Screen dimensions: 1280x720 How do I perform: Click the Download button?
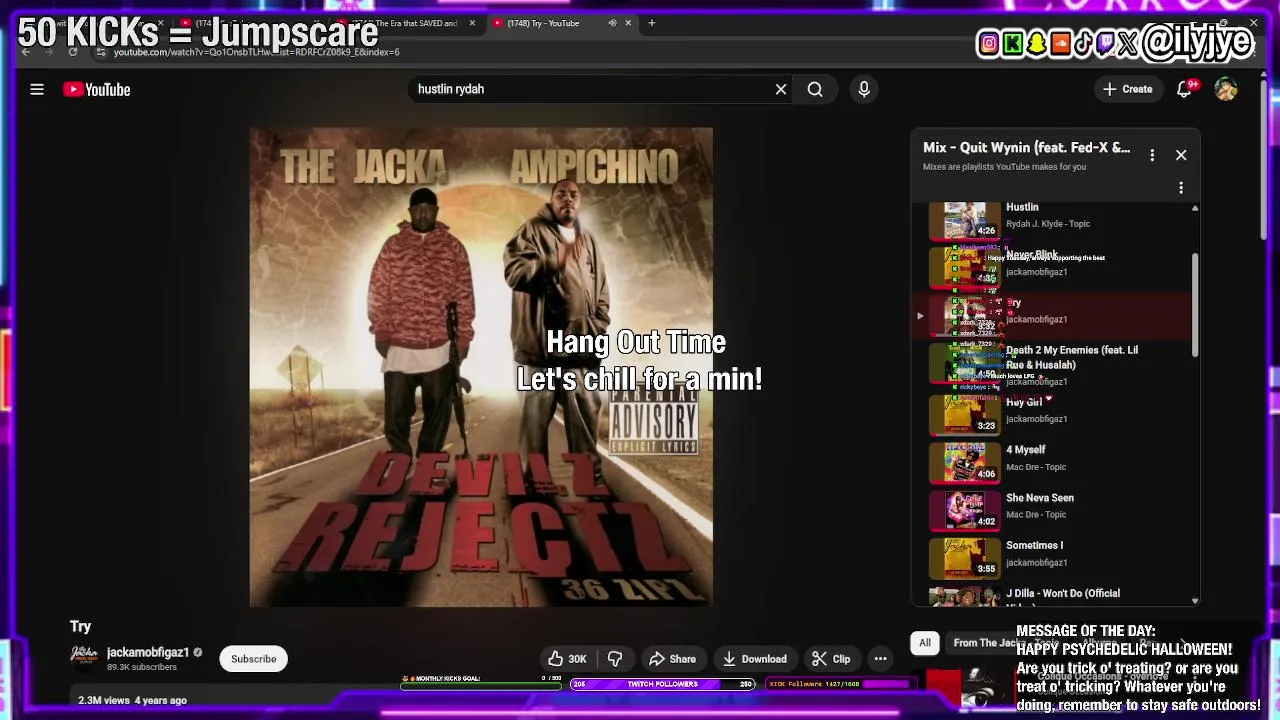754,659
